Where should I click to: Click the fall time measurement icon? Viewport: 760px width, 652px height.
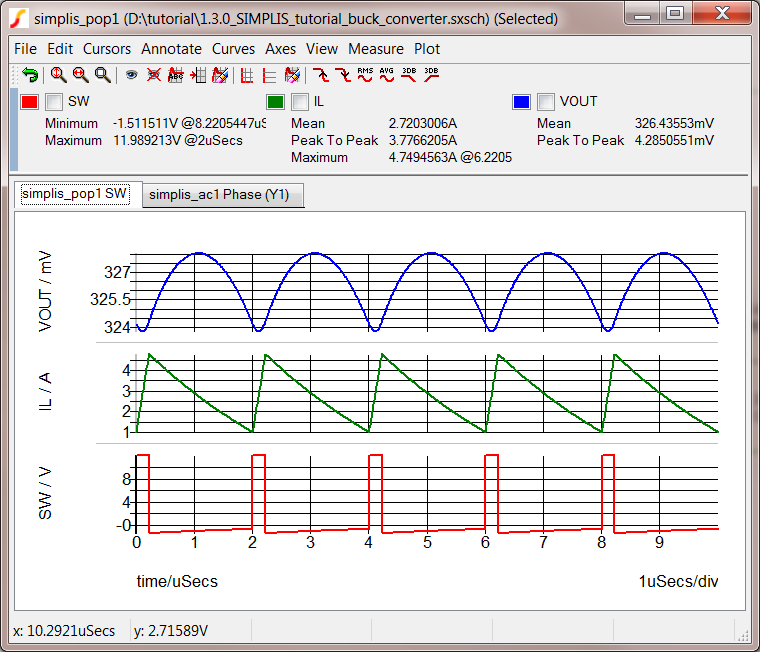pyautogui.click(x=343, y=75)
